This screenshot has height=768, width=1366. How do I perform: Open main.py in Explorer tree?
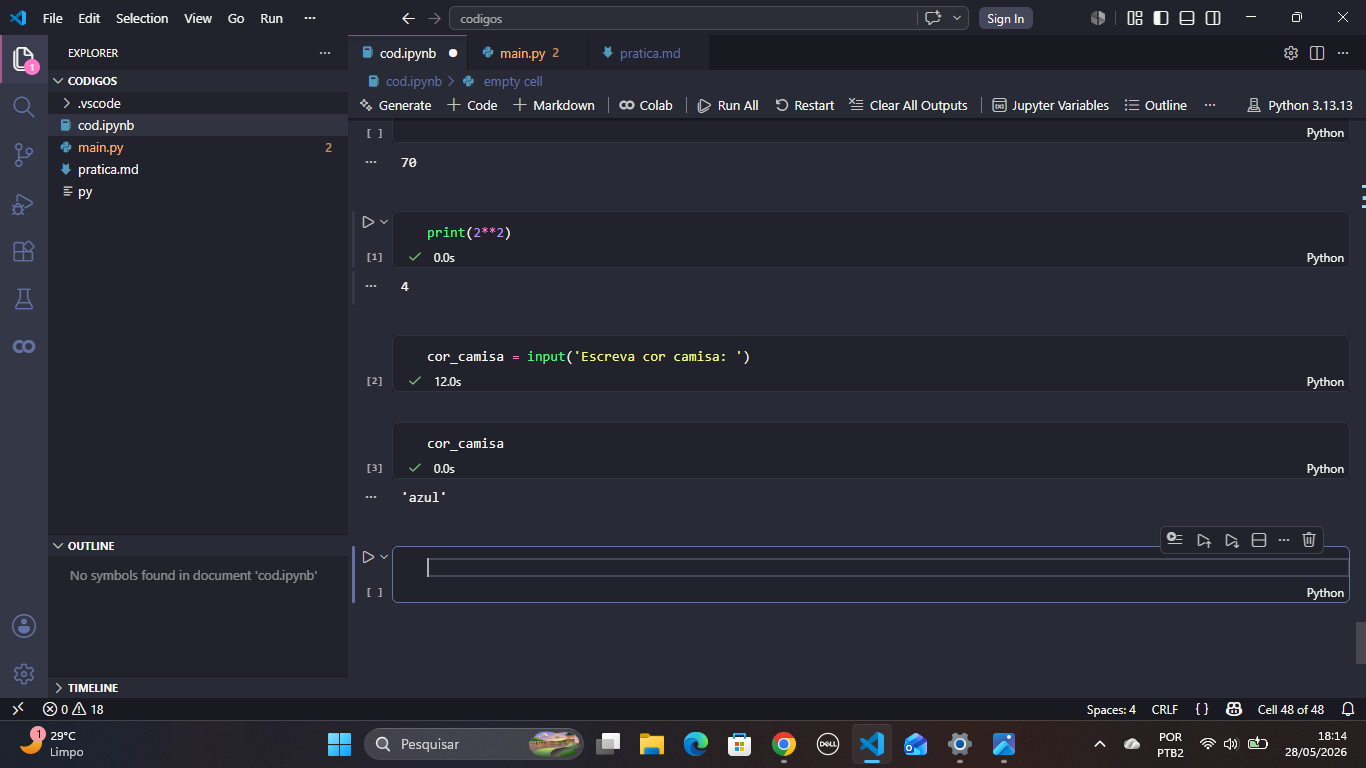click(x=198, y=147)
